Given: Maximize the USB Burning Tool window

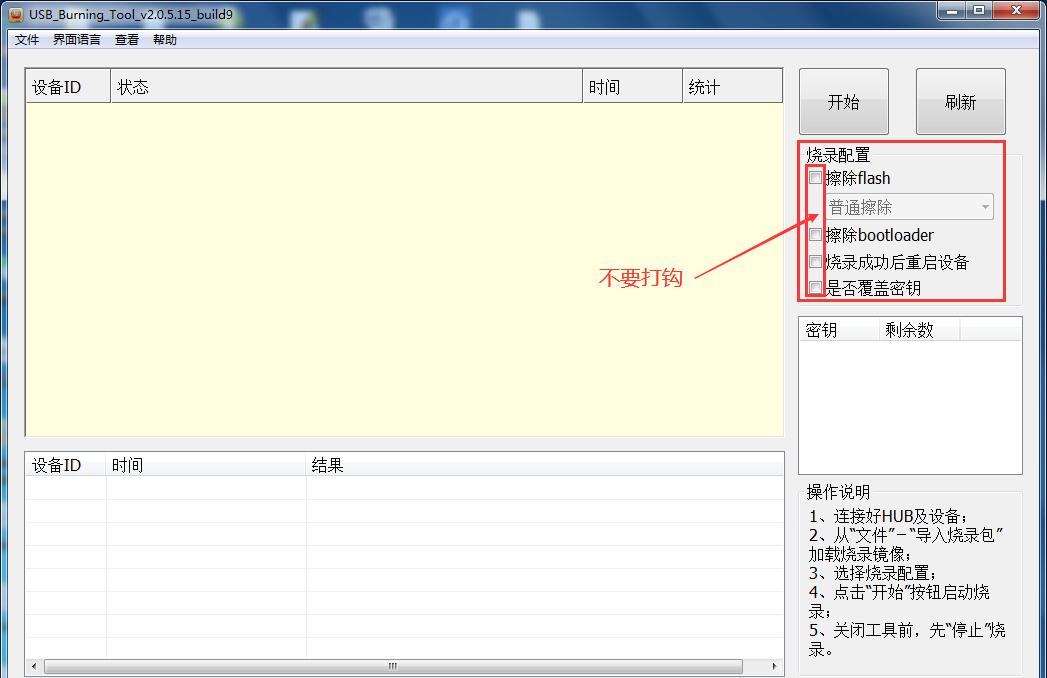Looking at the screenshot, I should (979, 11).
